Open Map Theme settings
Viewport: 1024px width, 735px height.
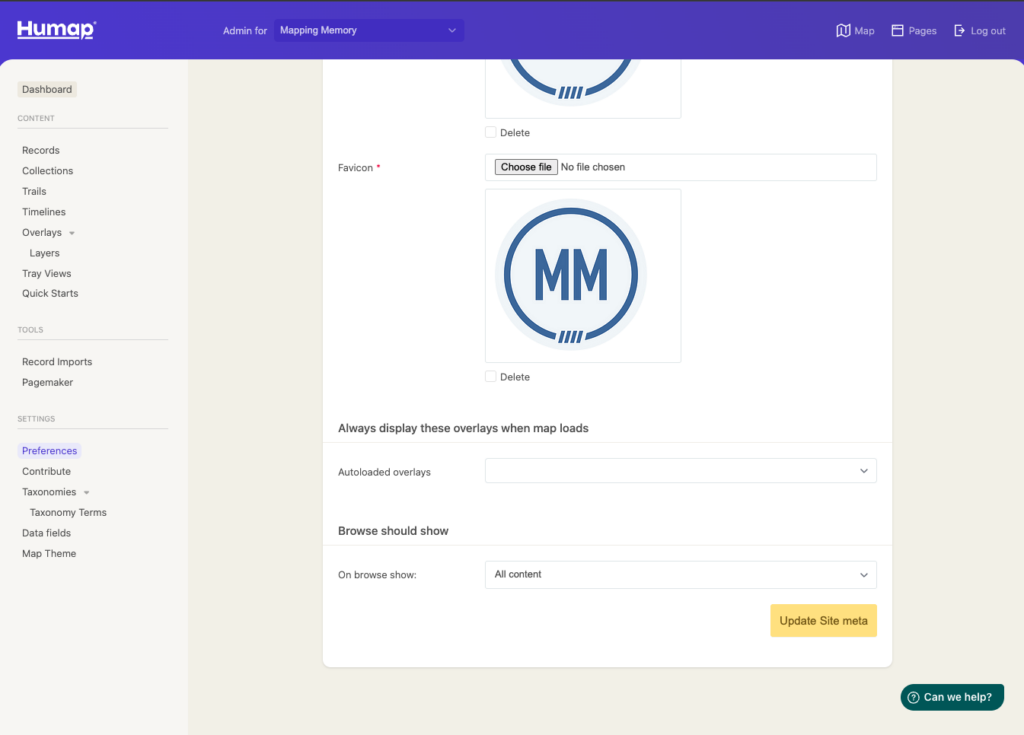click(x=49, y=553)
